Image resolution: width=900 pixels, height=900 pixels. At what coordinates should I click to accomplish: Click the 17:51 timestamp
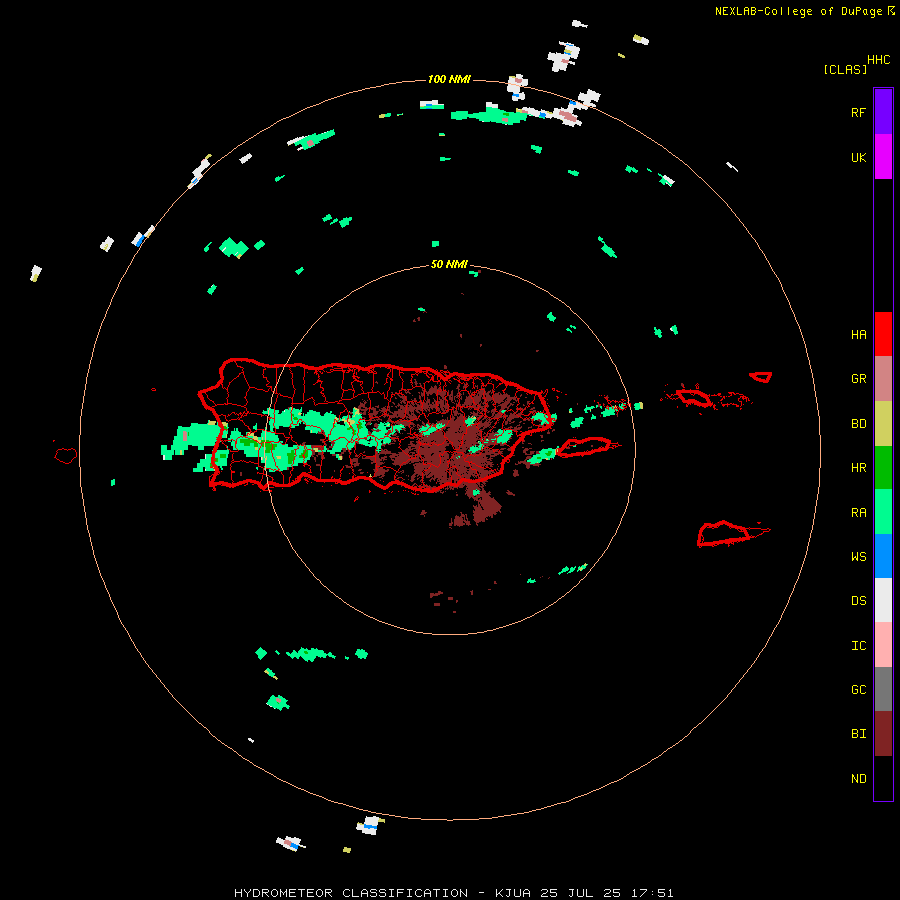[658, 893]
